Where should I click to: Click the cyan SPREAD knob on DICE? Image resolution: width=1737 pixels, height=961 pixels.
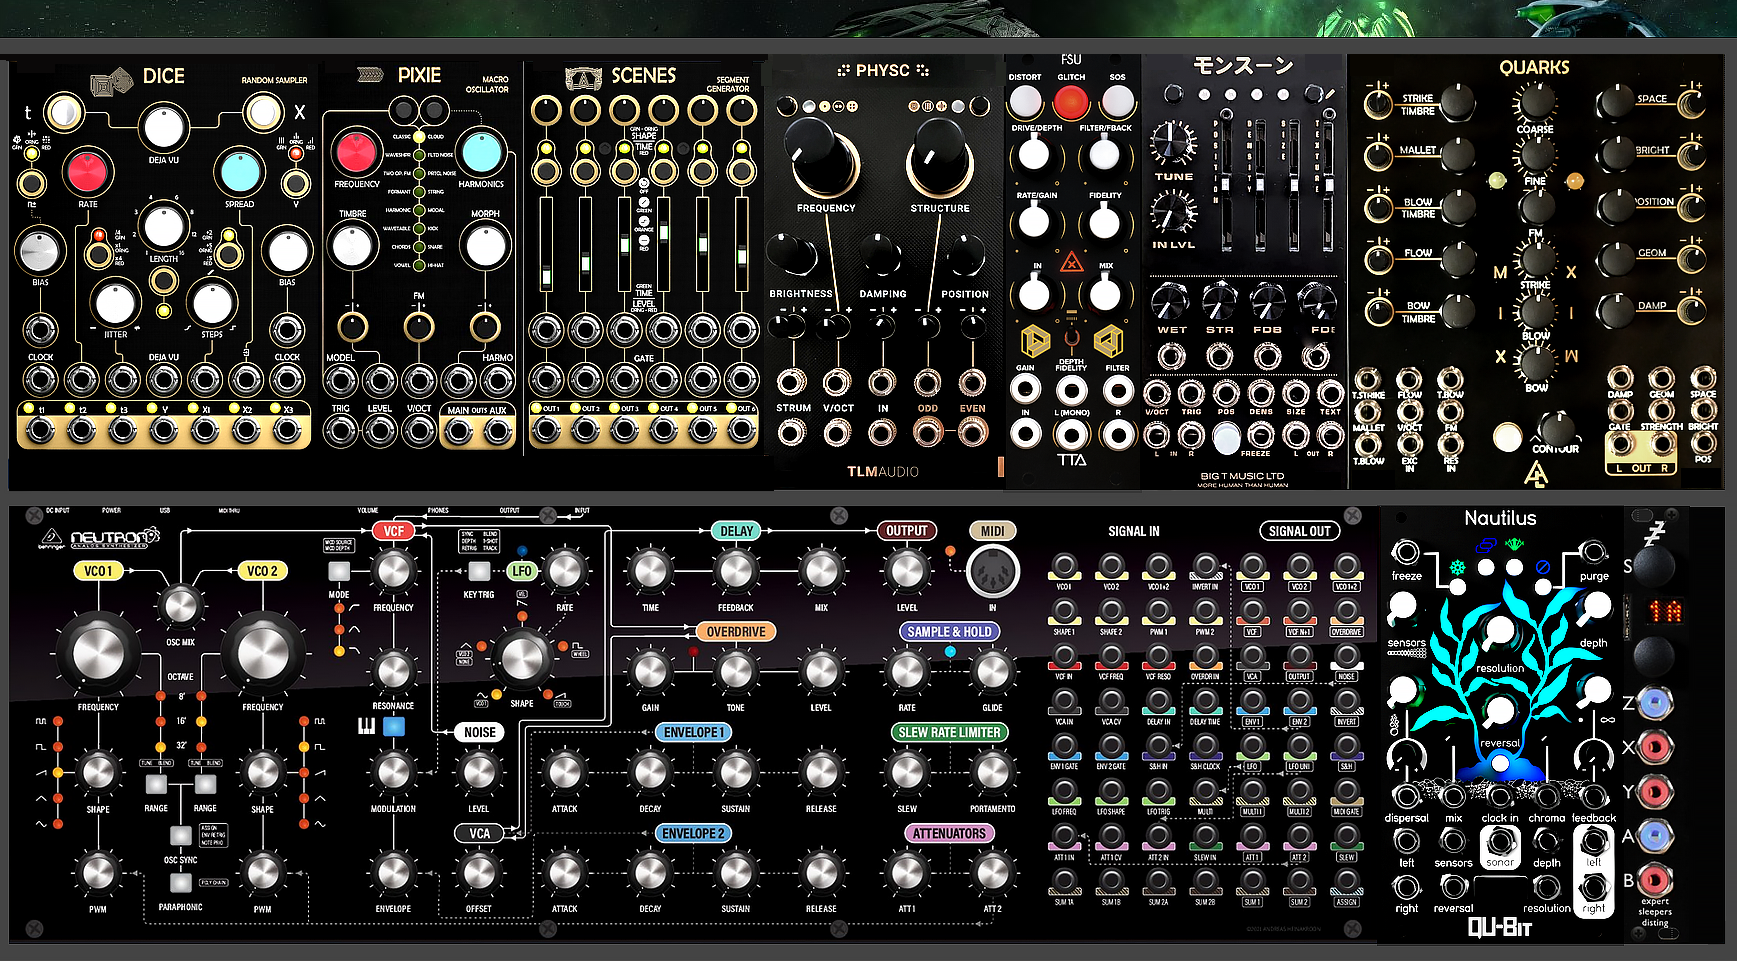240,171
